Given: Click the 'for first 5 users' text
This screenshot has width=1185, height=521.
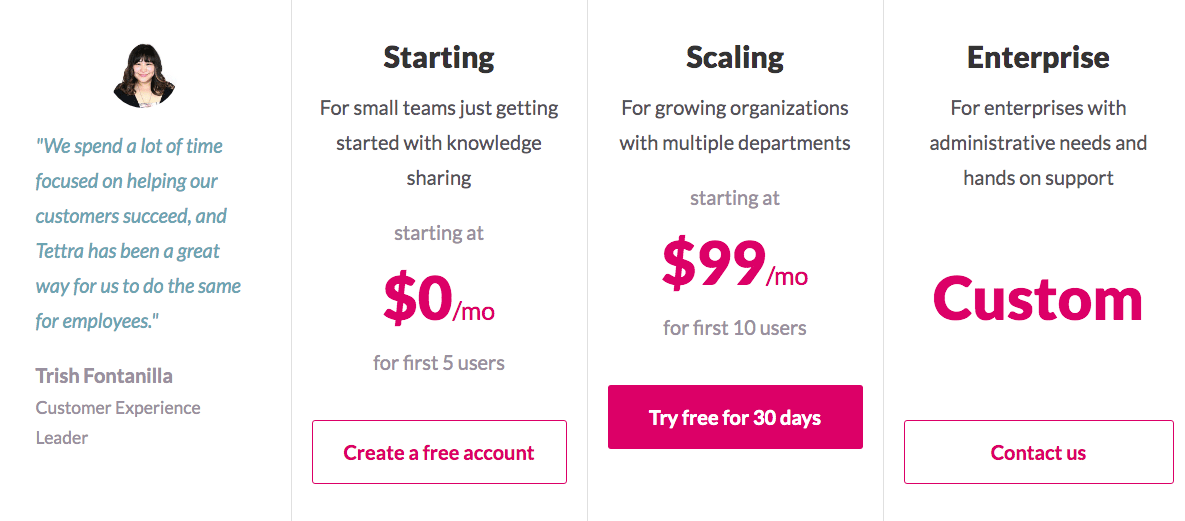Looking at the screenshot, I should click(439, 363).
